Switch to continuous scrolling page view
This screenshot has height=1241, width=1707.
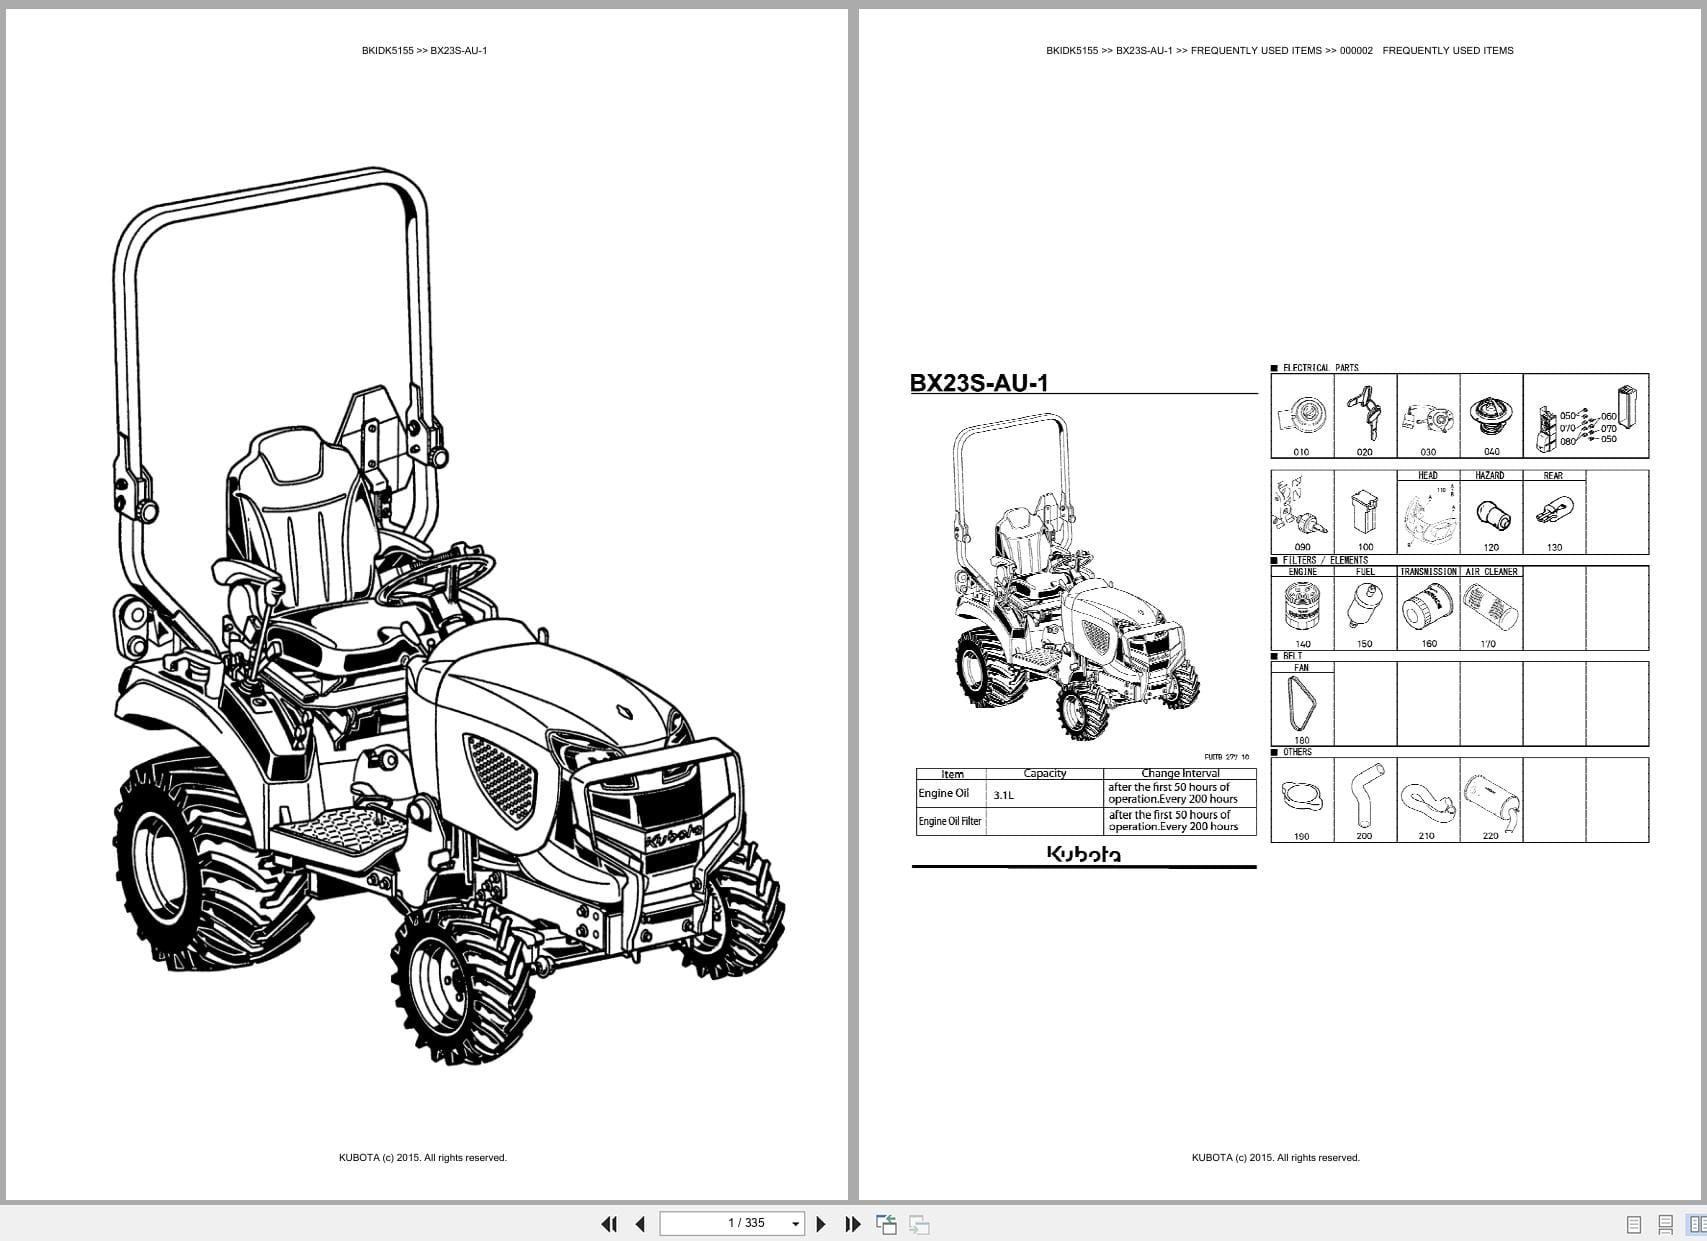(x=1665, y=1224)
